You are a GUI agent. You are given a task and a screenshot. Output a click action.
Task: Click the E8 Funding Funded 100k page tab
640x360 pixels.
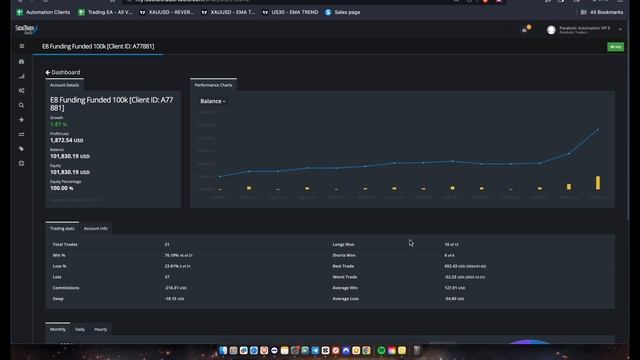click(x=98, y=47)
